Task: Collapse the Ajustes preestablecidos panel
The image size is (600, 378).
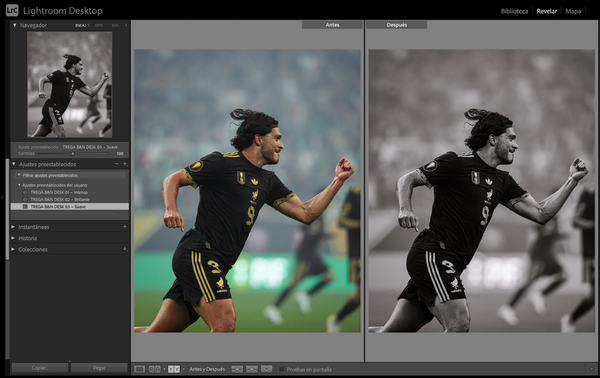Action: 14,164
